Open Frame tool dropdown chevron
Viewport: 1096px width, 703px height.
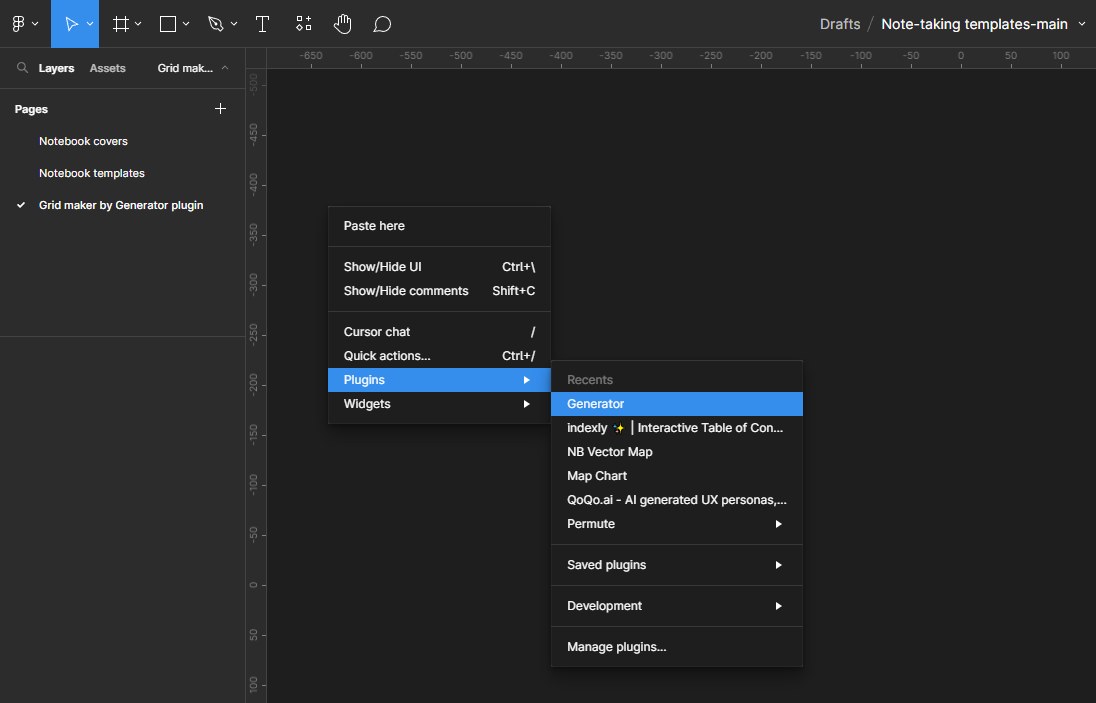[138, 24]
